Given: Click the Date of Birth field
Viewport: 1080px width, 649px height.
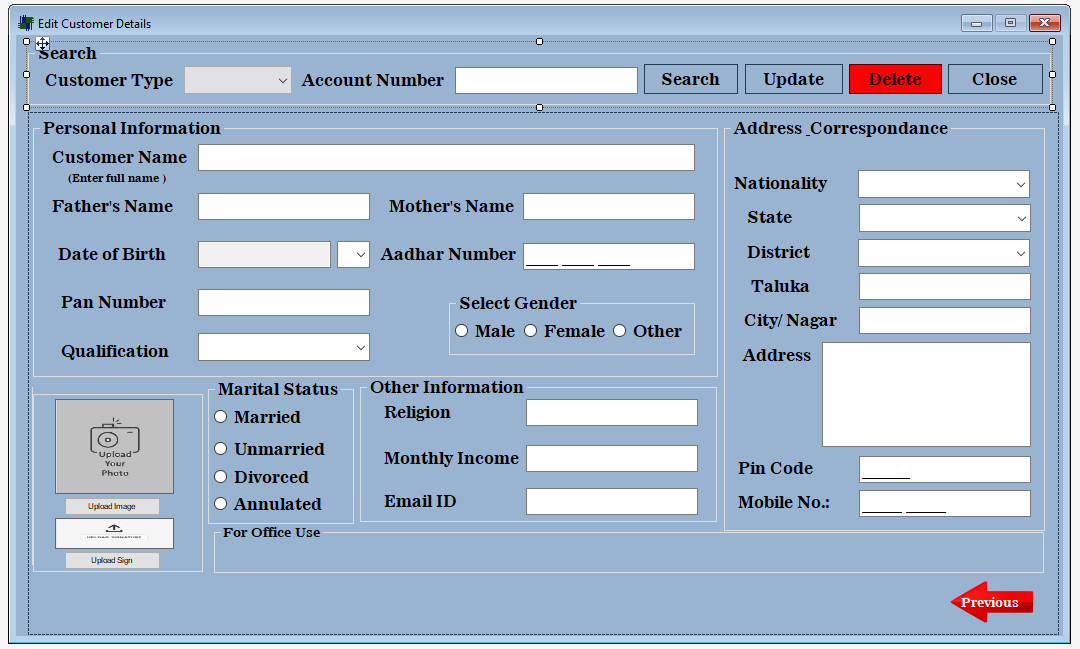Looking at the screenshot, I should [x=264, y=254].
